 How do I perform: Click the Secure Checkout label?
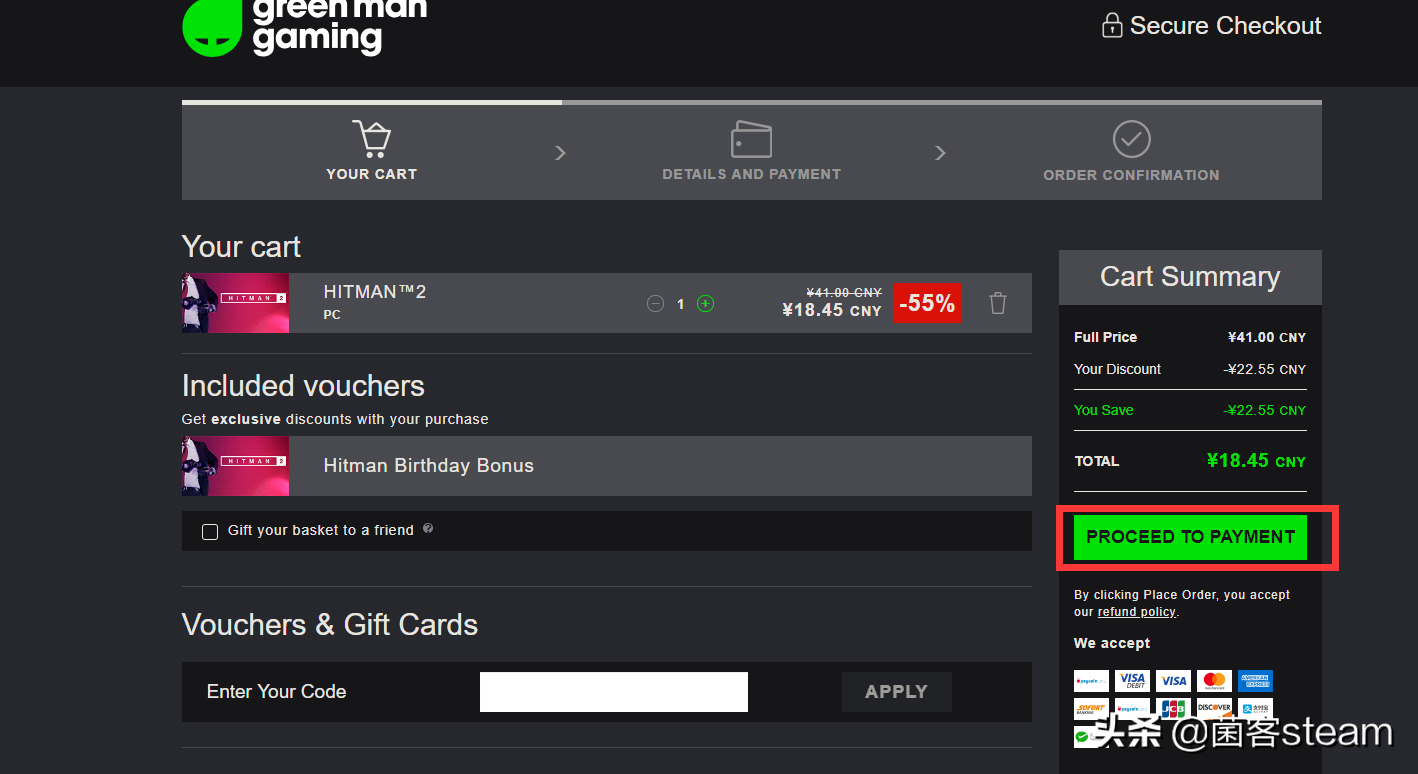coord(1225,26)
